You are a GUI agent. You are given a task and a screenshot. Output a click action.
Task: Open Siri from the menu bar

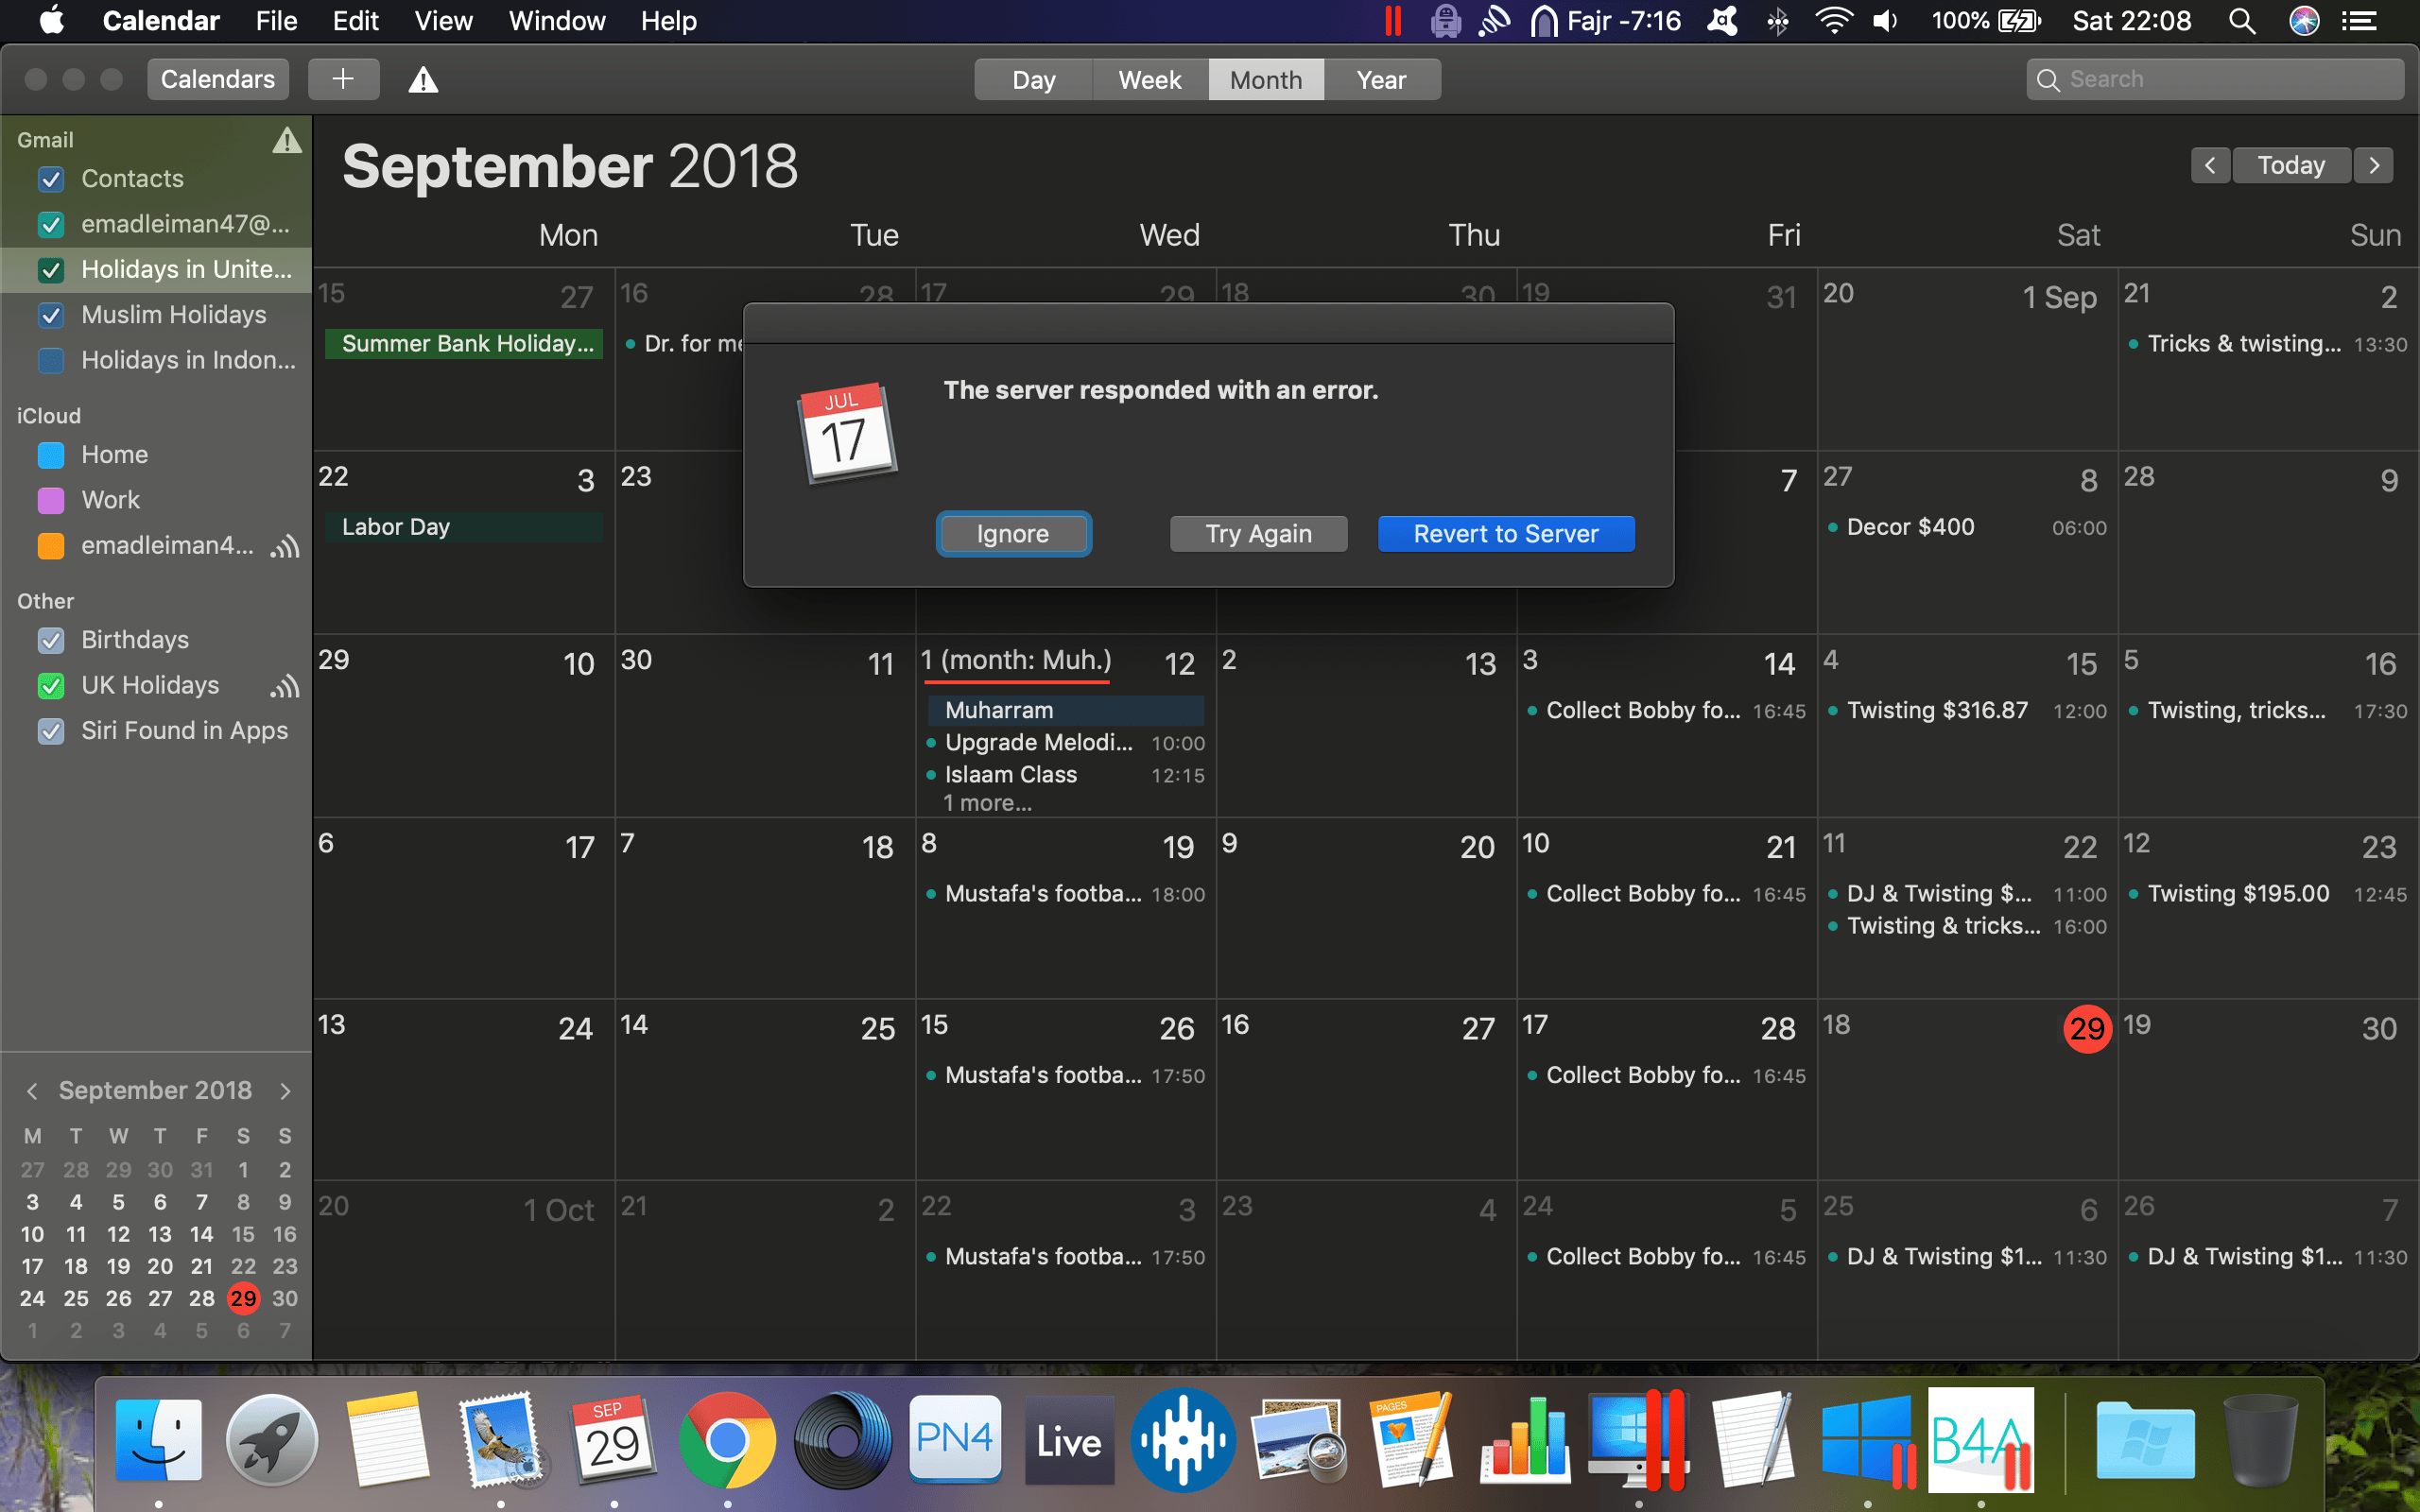[2304, 21]
